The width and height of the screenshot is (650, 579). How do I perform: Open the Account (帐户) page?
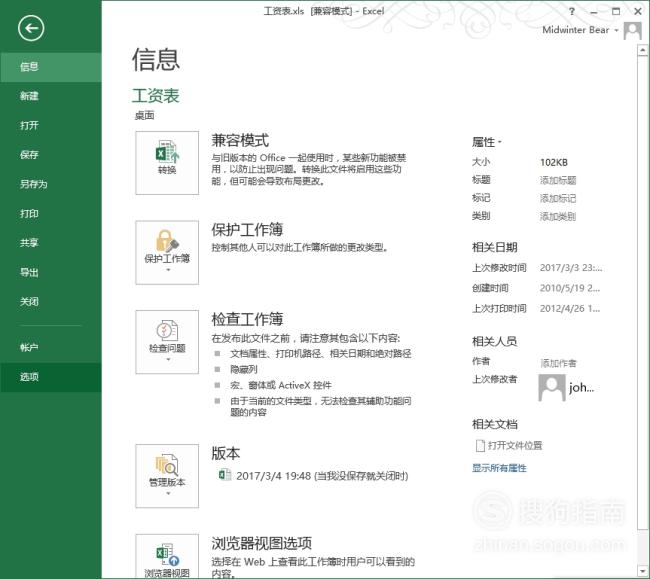(51, 348)
